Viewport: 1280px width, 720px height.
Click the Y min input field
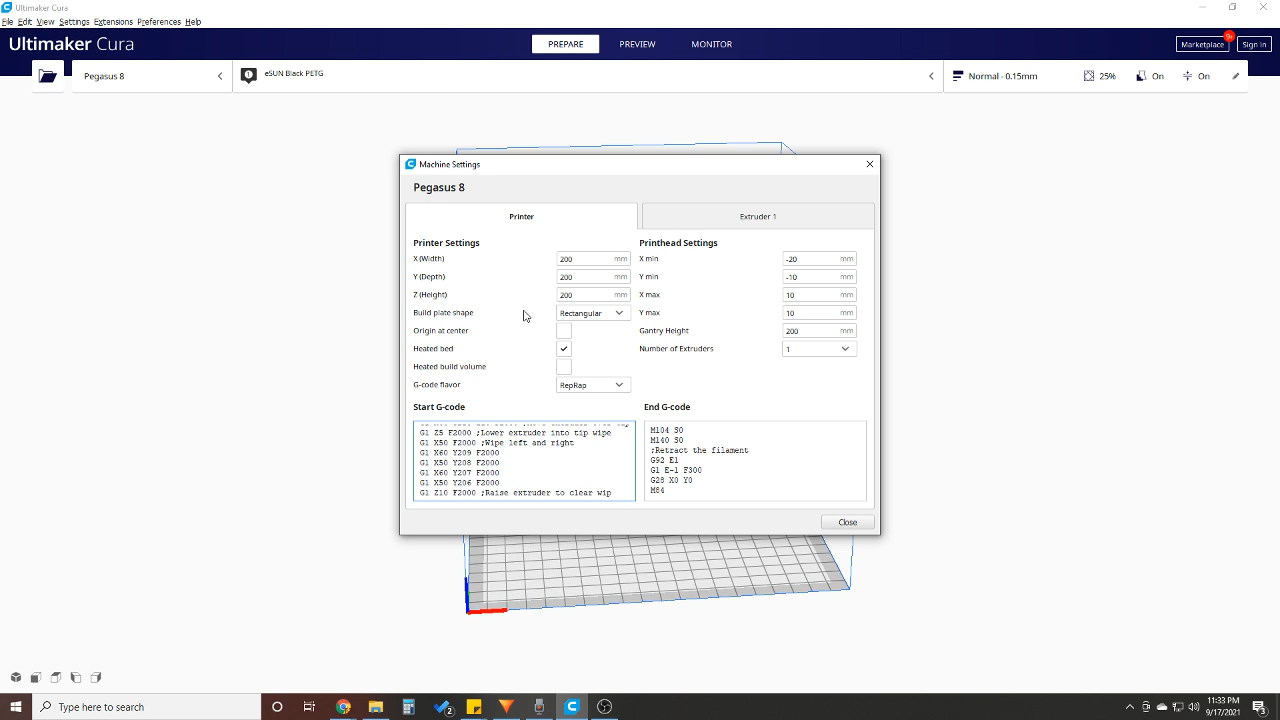tap(819, 277)
